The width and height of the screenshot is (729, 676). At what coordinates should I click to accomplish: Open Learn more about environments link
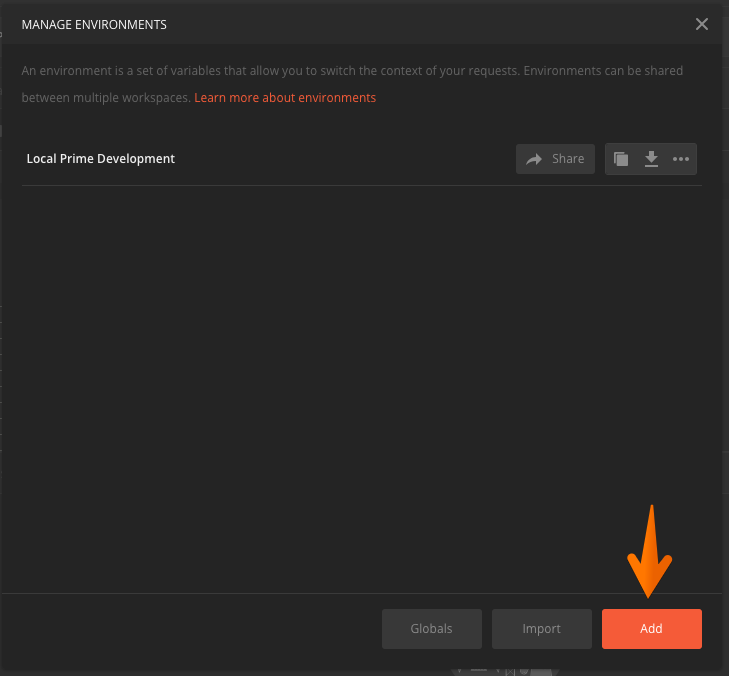tap(285, 98)
